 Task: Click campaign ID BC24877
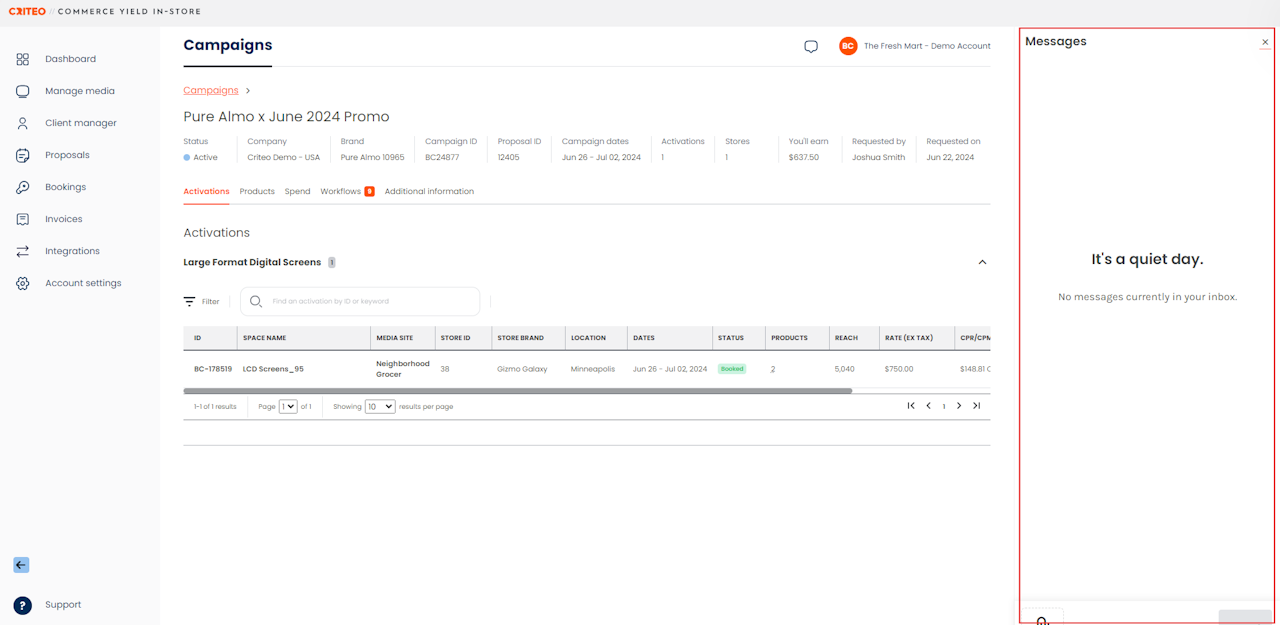point(442,157)
